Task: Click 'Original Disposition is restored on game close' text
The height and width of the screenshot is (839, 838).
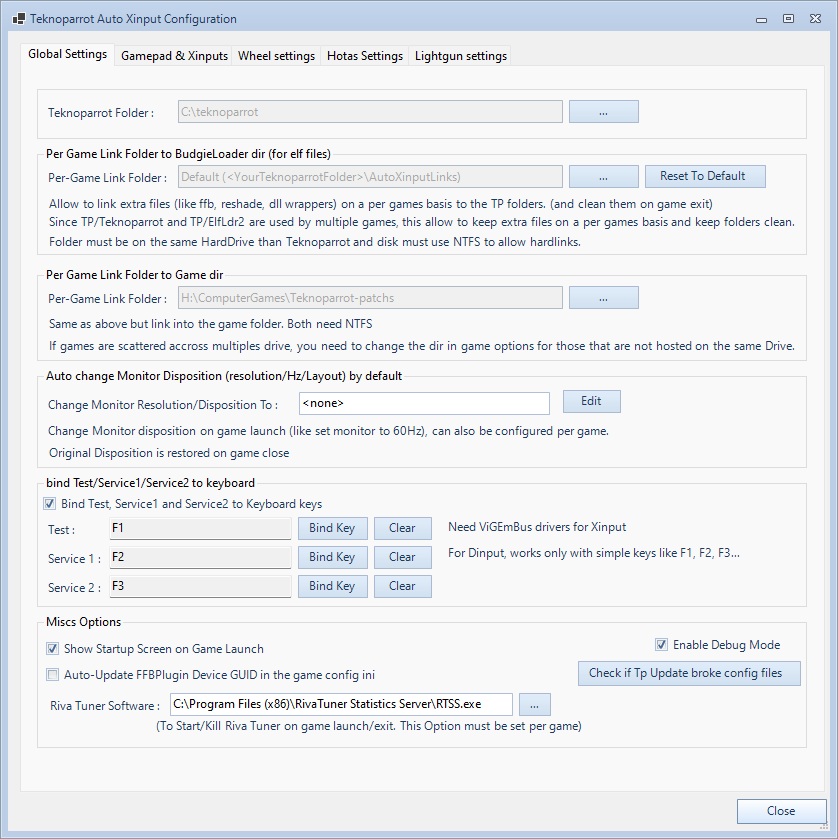Action: (x=169, y=453)
